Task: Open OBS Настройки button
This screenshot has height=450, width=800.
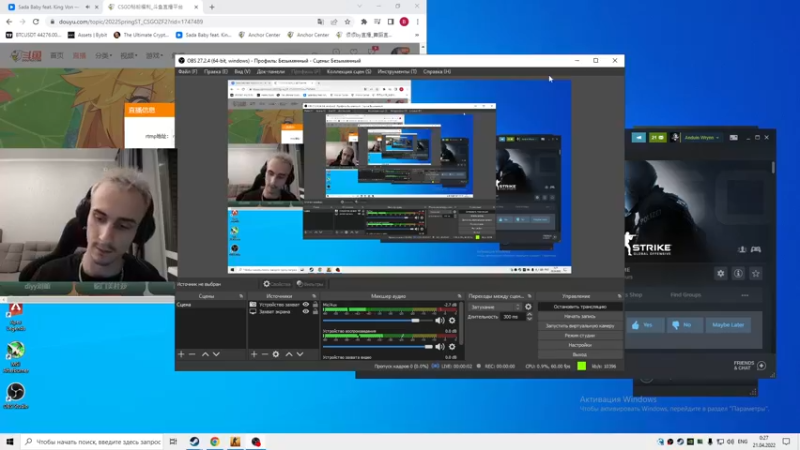Action: pos(580,345)
